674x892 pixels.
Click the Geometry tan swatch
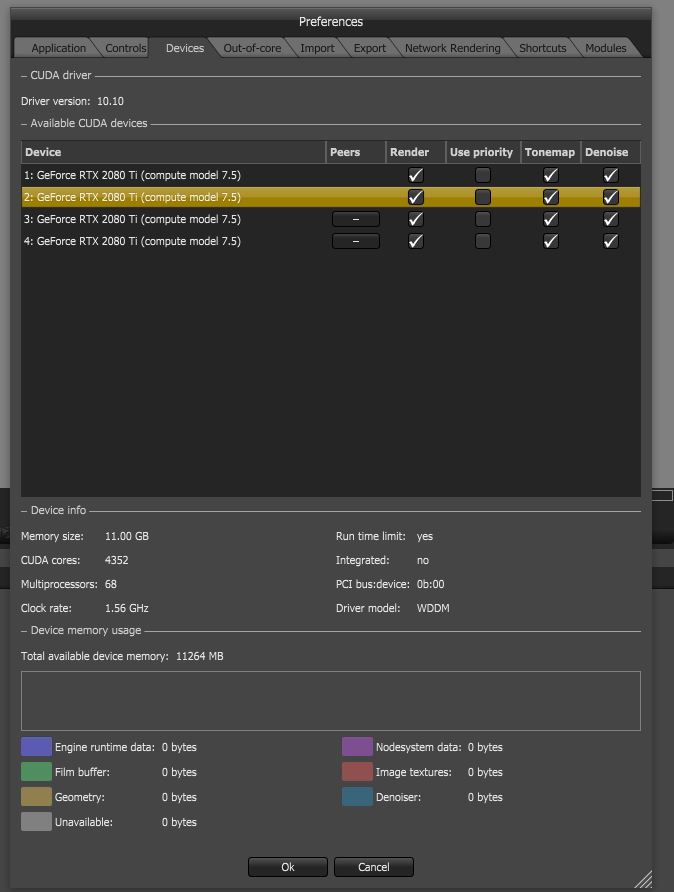[36, 797]
